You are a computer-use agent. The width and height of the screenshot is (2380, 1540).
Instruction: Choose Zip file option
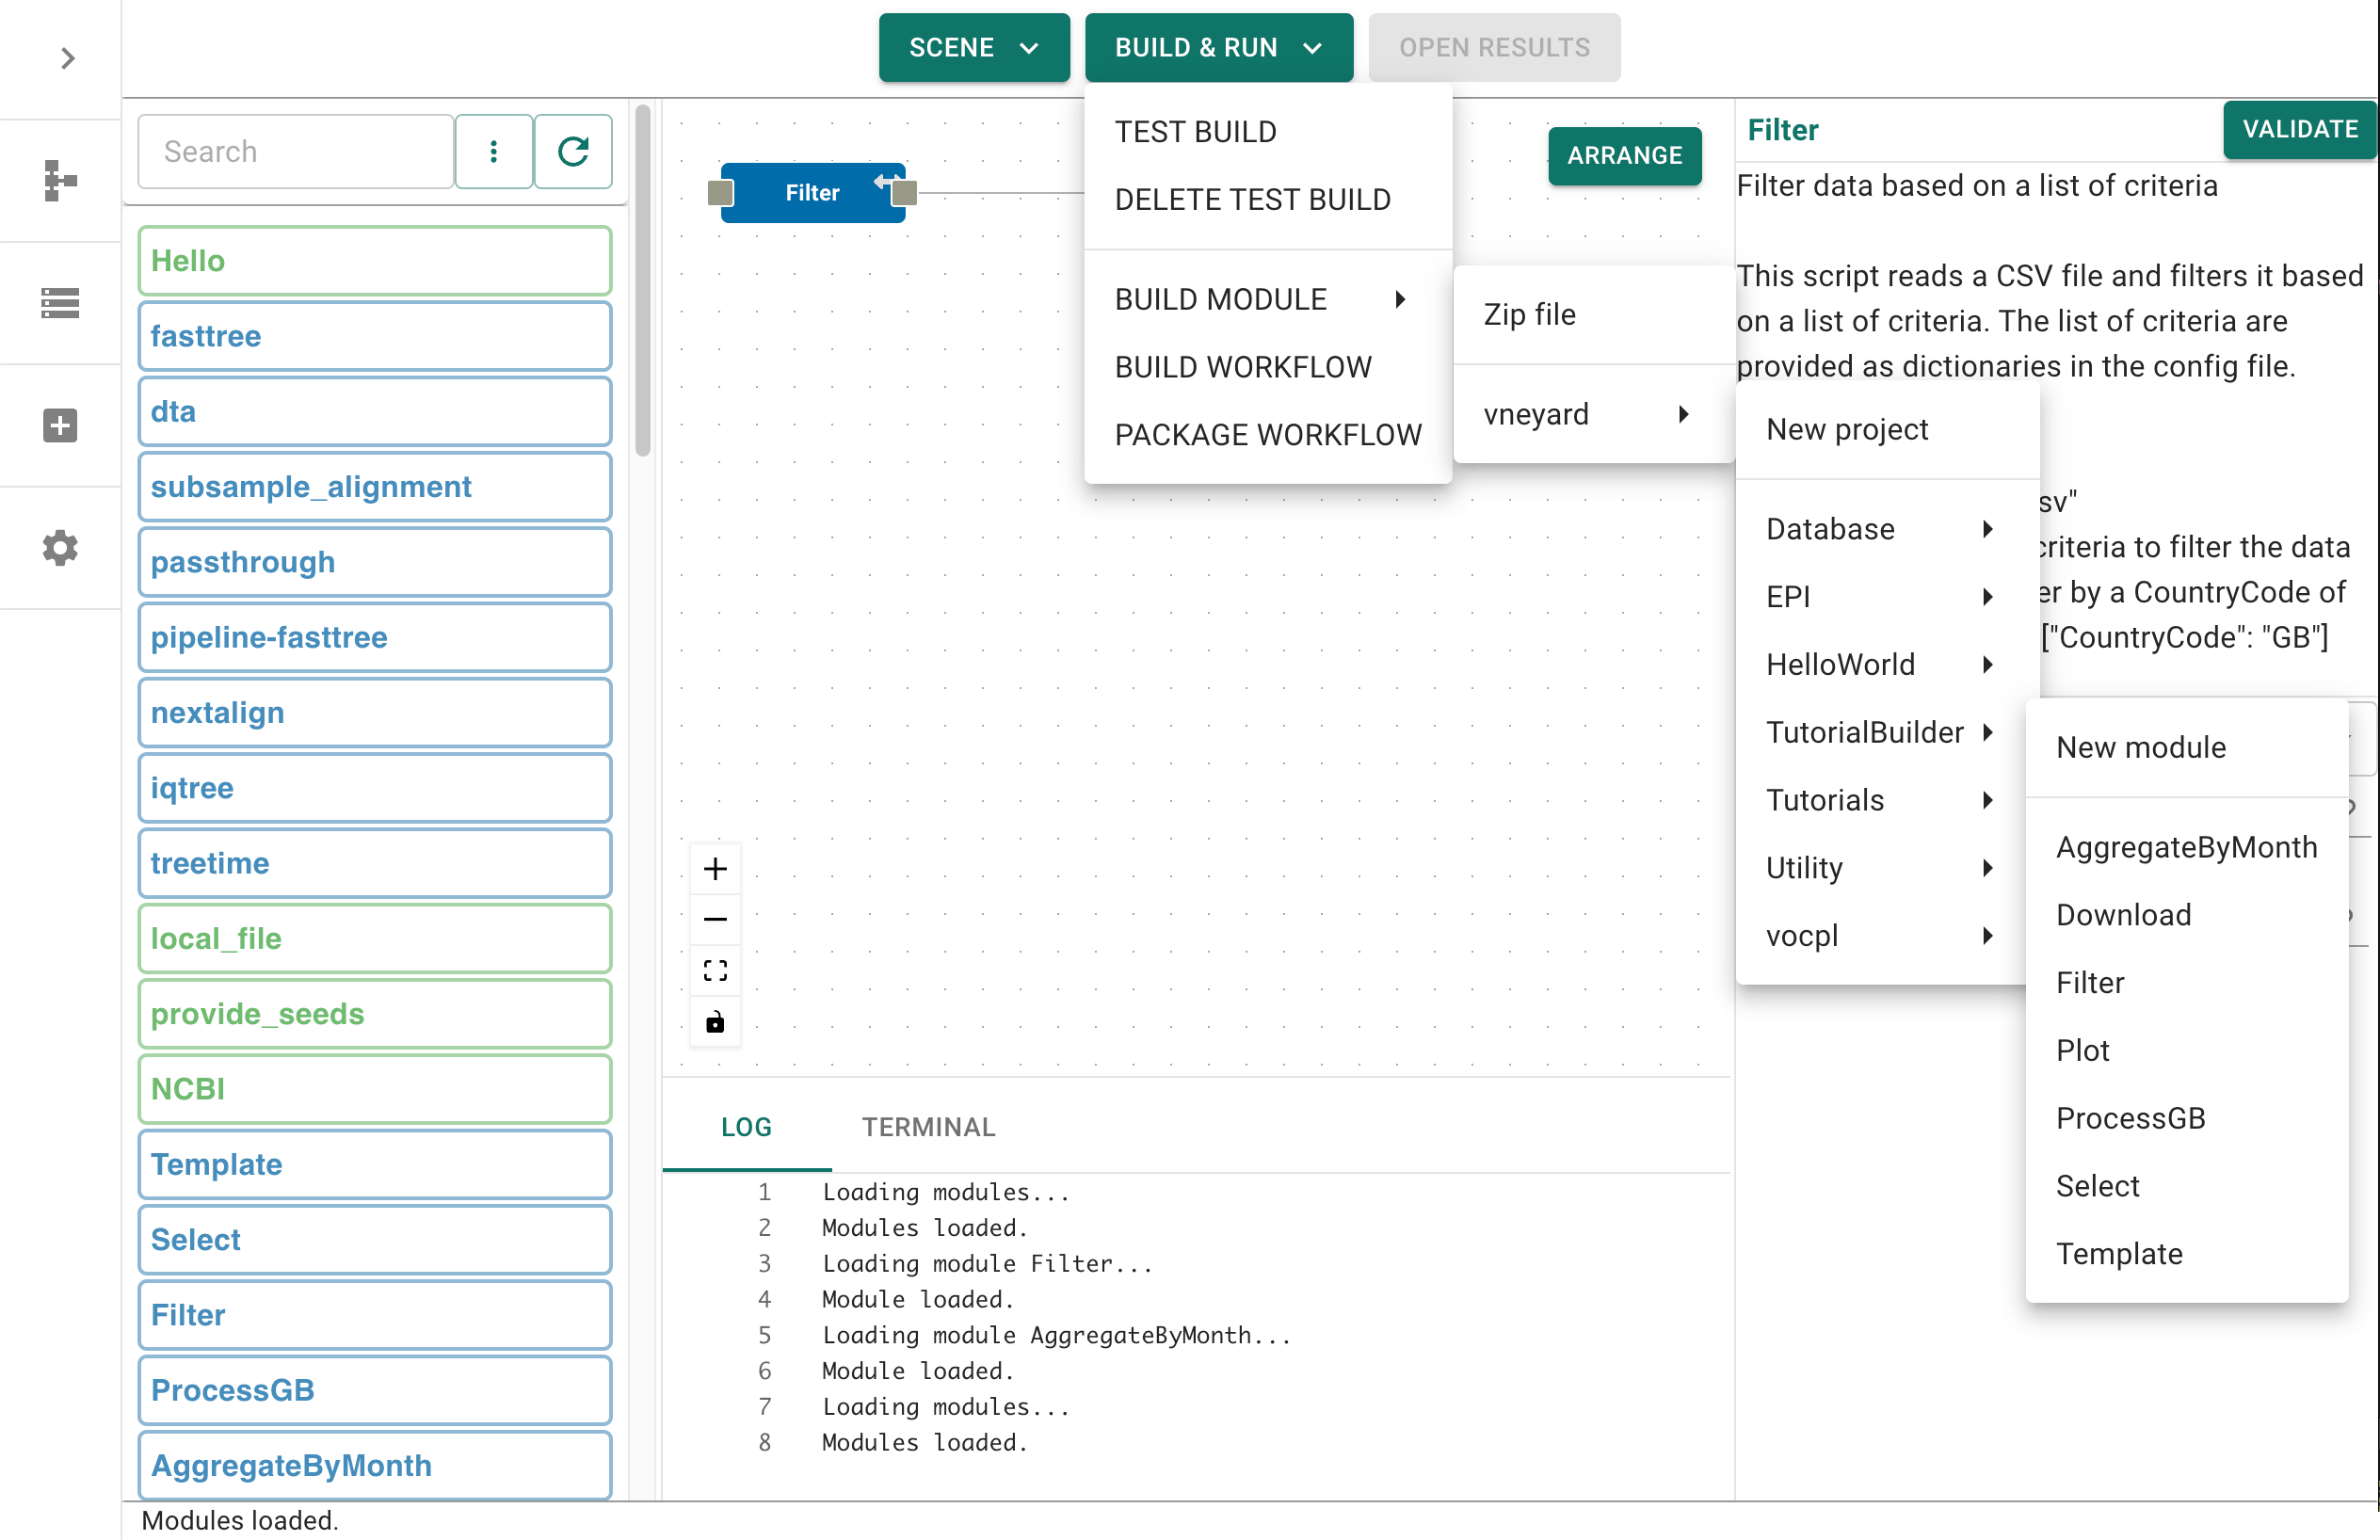[1593, 314]
